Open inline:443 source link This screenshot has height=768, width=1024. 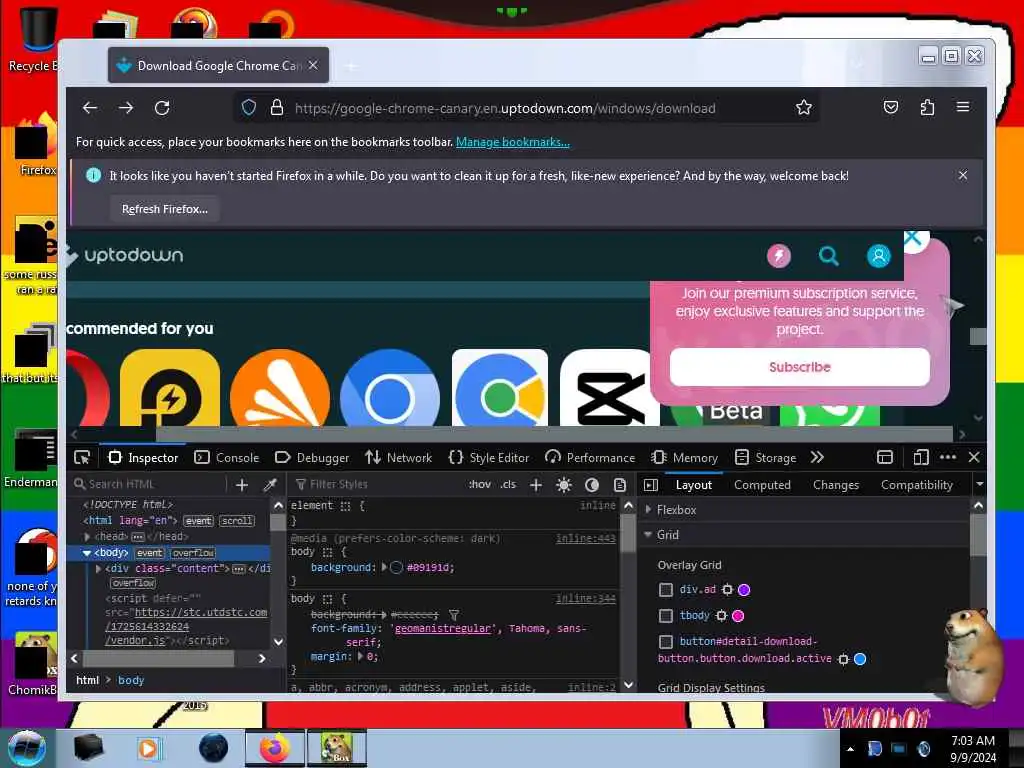[x=586, y=539]
